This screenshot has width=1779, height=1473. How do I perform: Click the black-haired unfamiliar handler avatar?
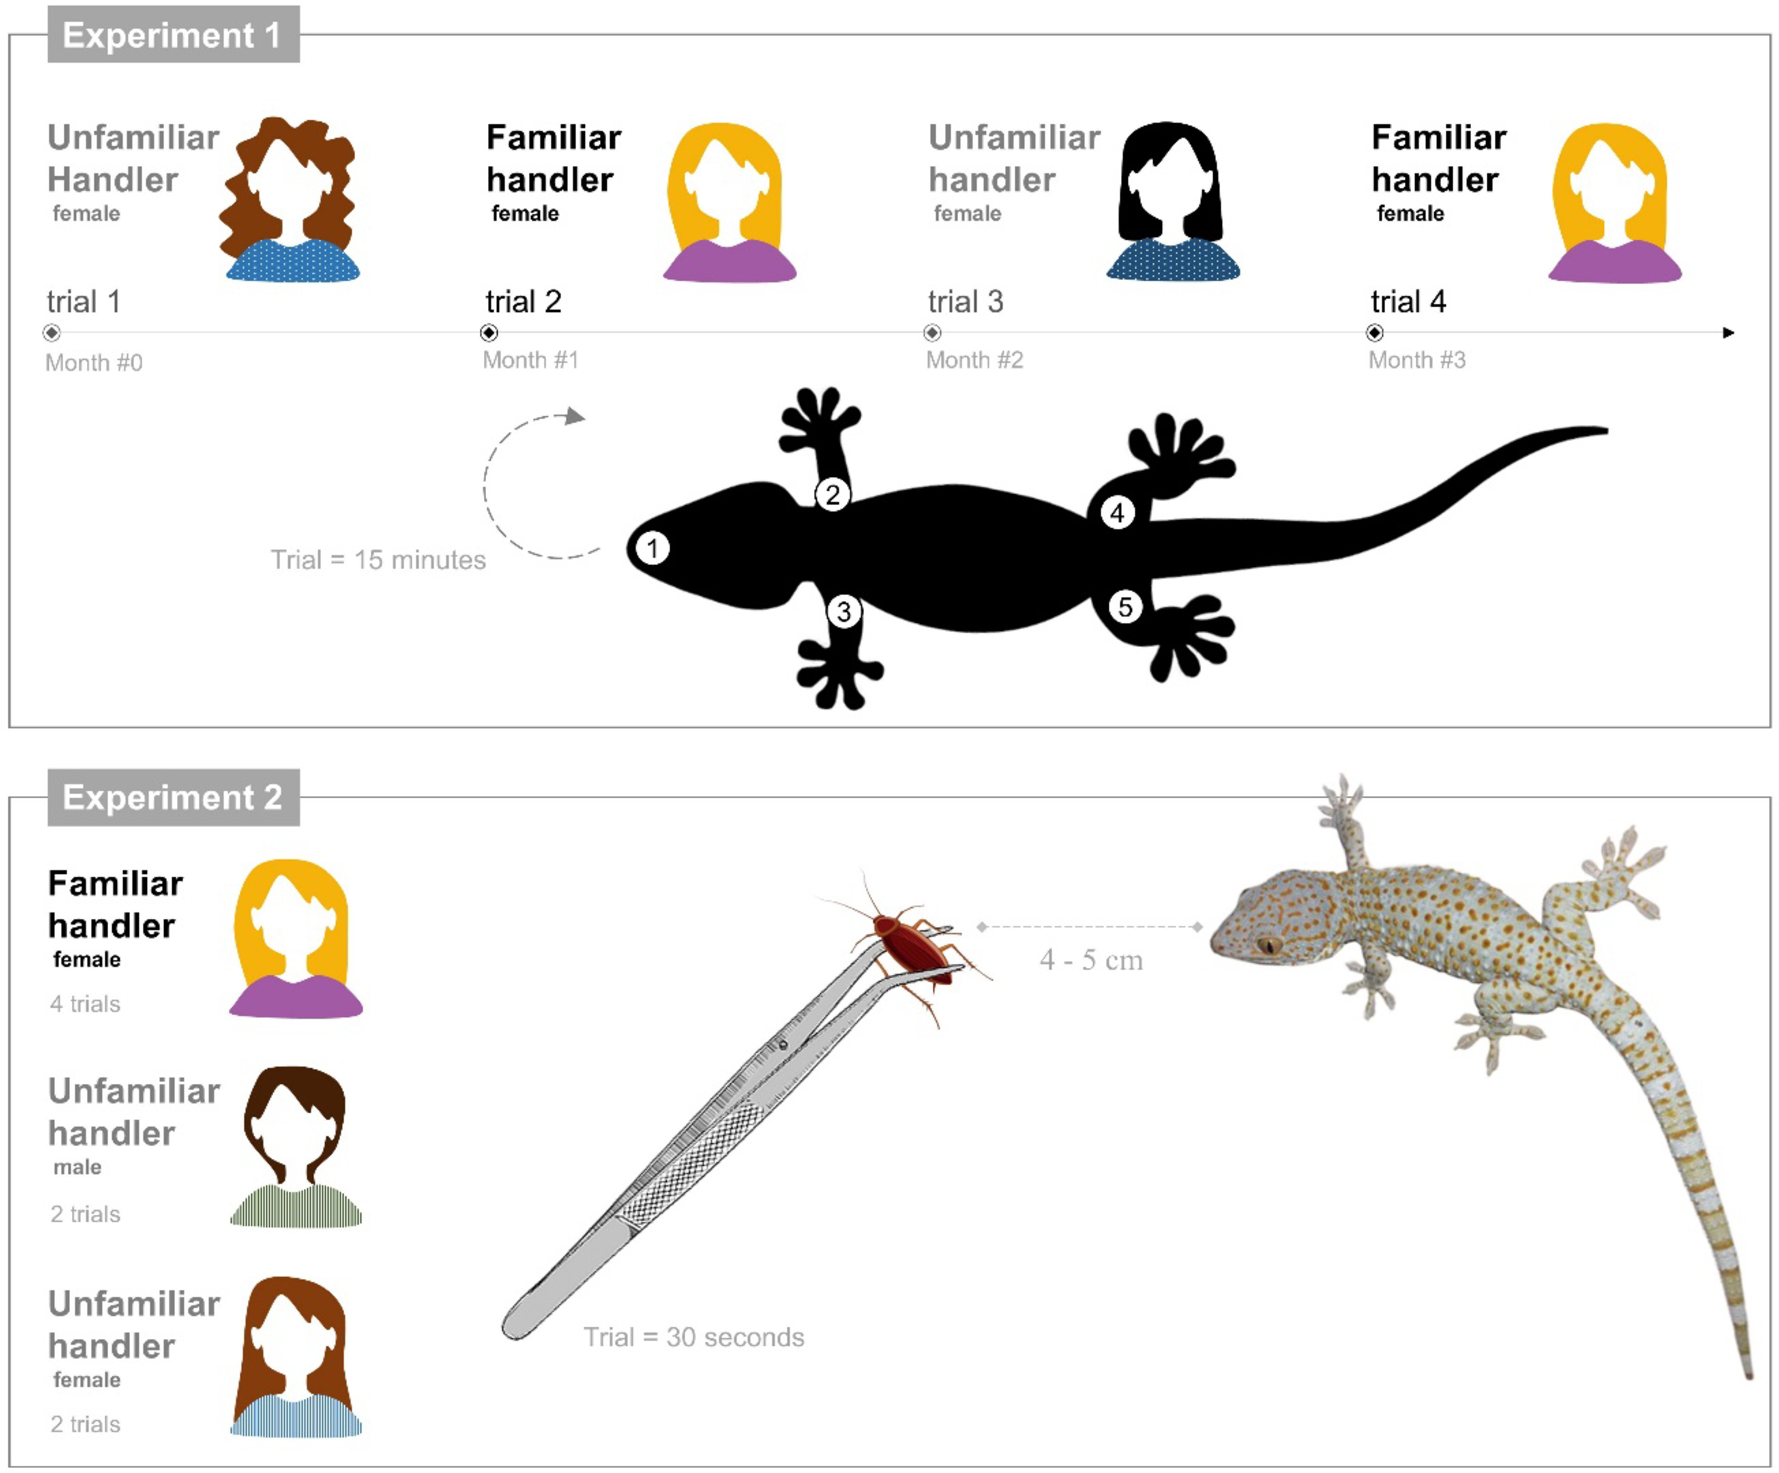point(1172,200)
